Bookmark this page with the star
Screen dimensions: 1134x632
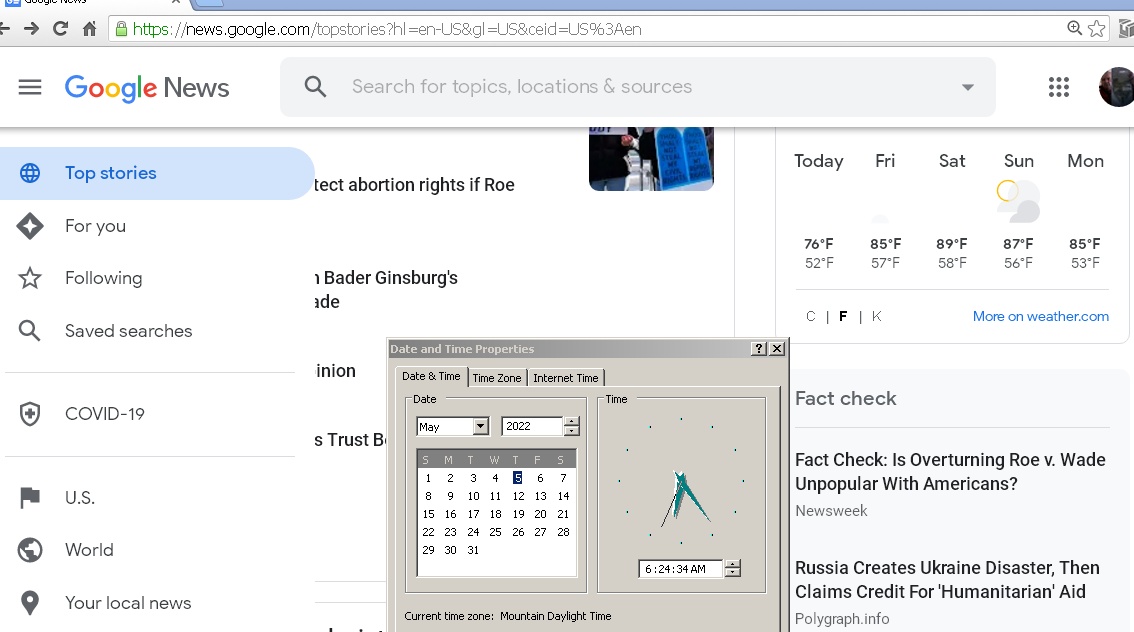point(1096,29)
